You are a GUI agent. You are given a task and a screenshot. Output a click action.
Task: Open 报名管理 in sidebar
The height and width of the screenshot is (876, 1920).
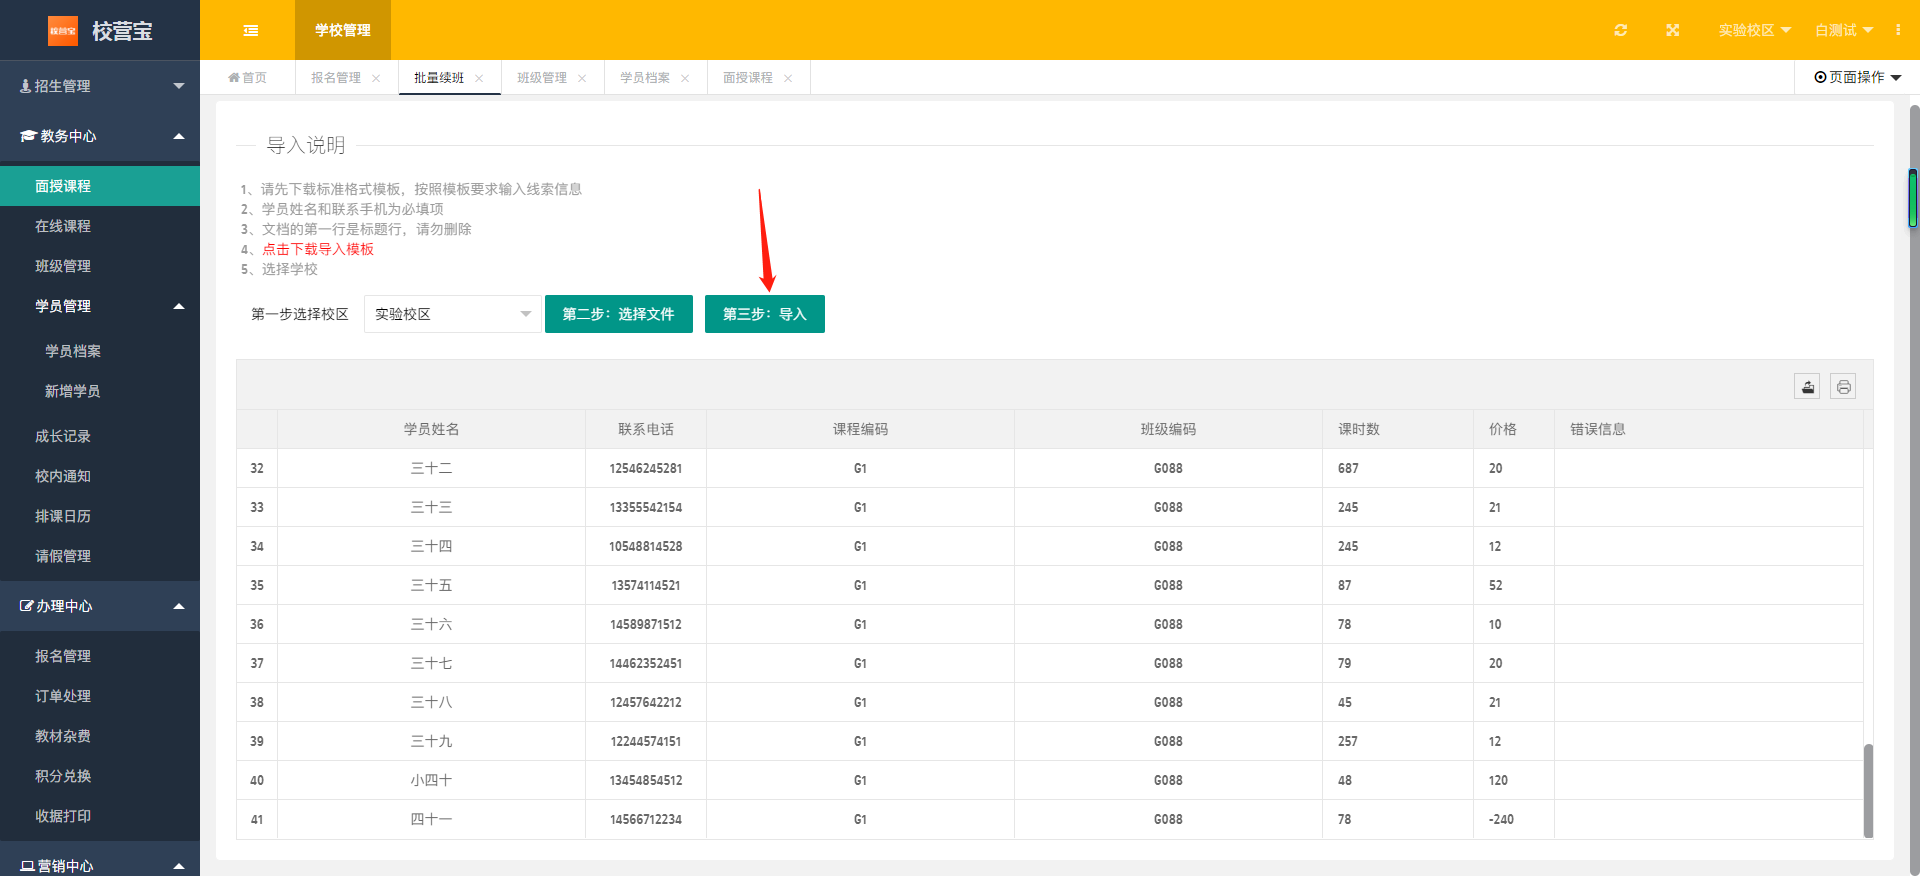[x=100, y=656]
